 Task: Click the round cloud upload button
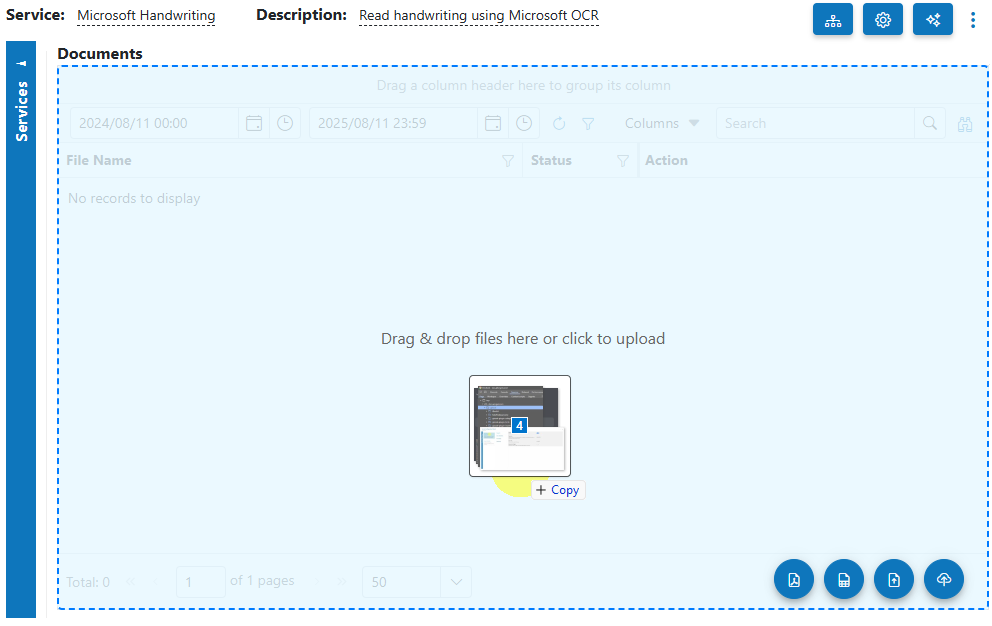click(944, 579)
